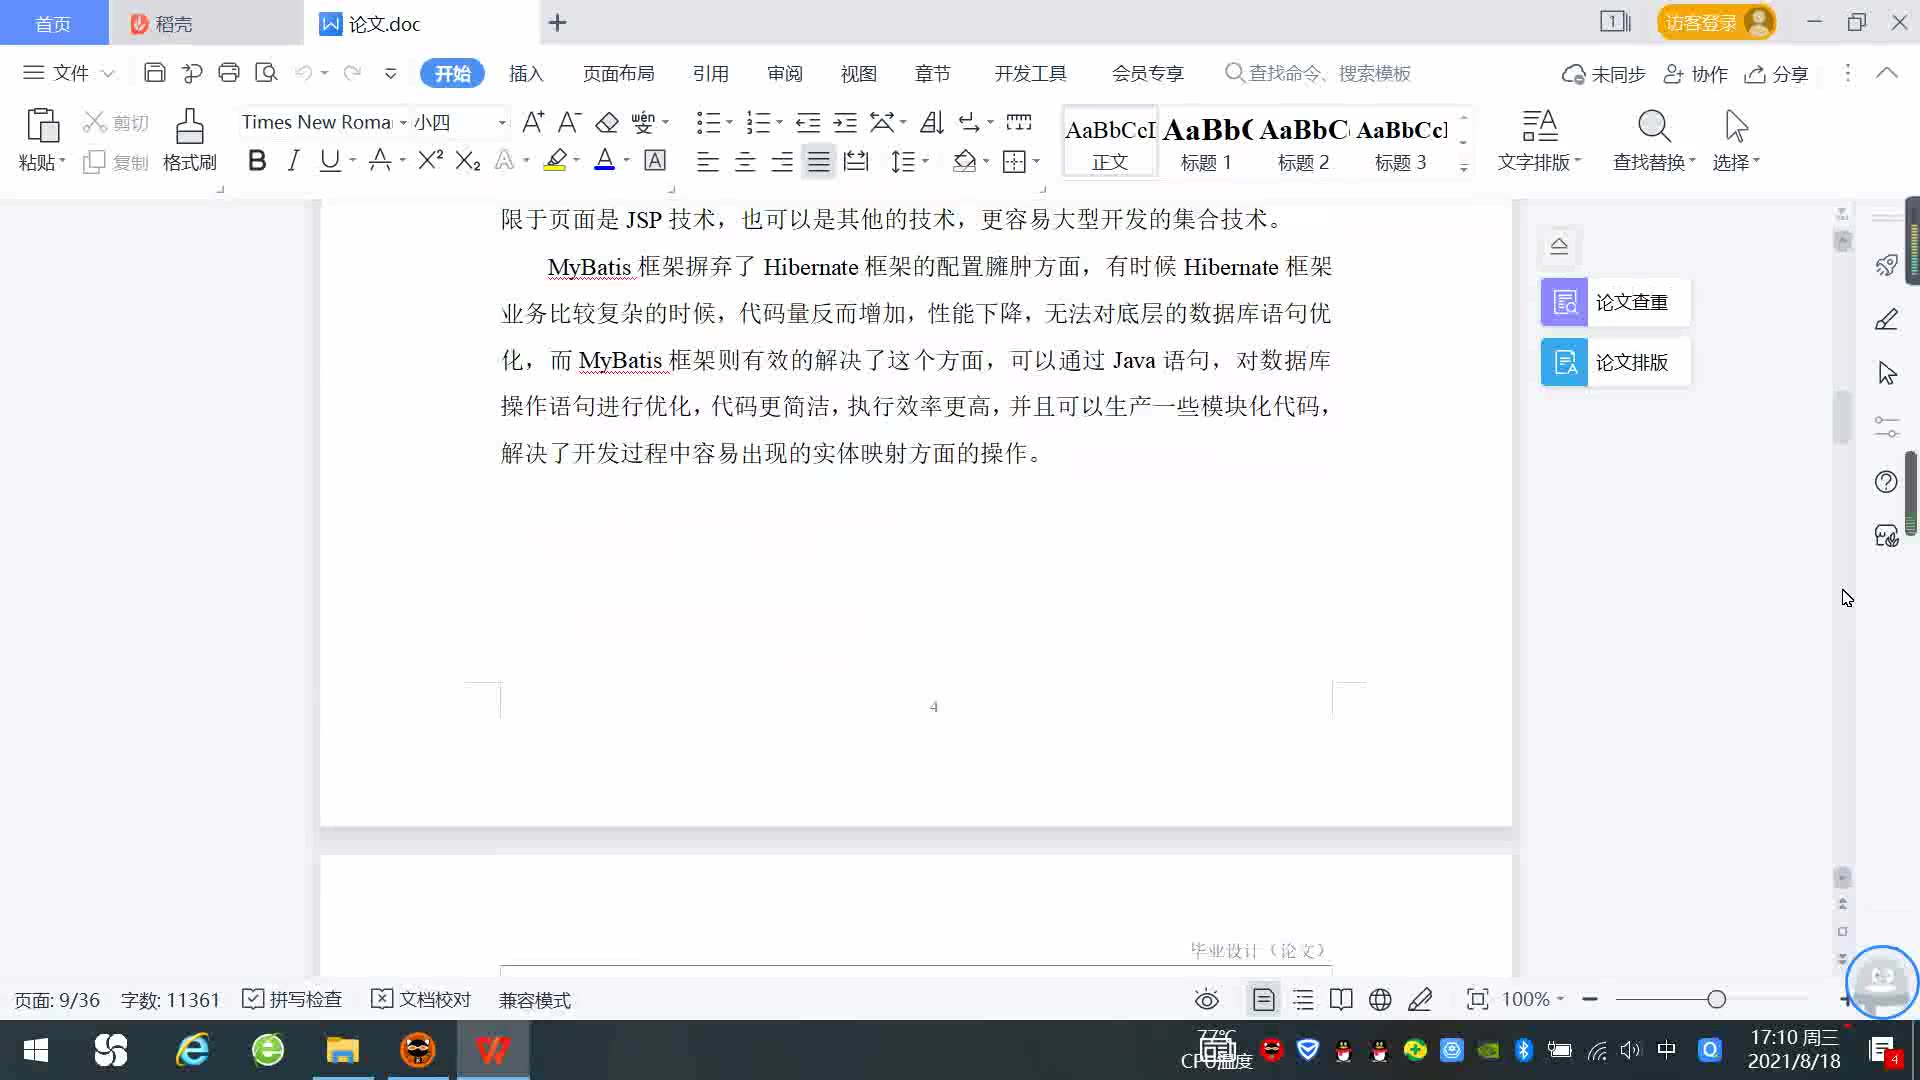Image resolution: width=1920 pixels, height=1080 pixels.
Task: Click the print icon in quick toolbar
Action: pyautogui.click(x=229, y=73)
